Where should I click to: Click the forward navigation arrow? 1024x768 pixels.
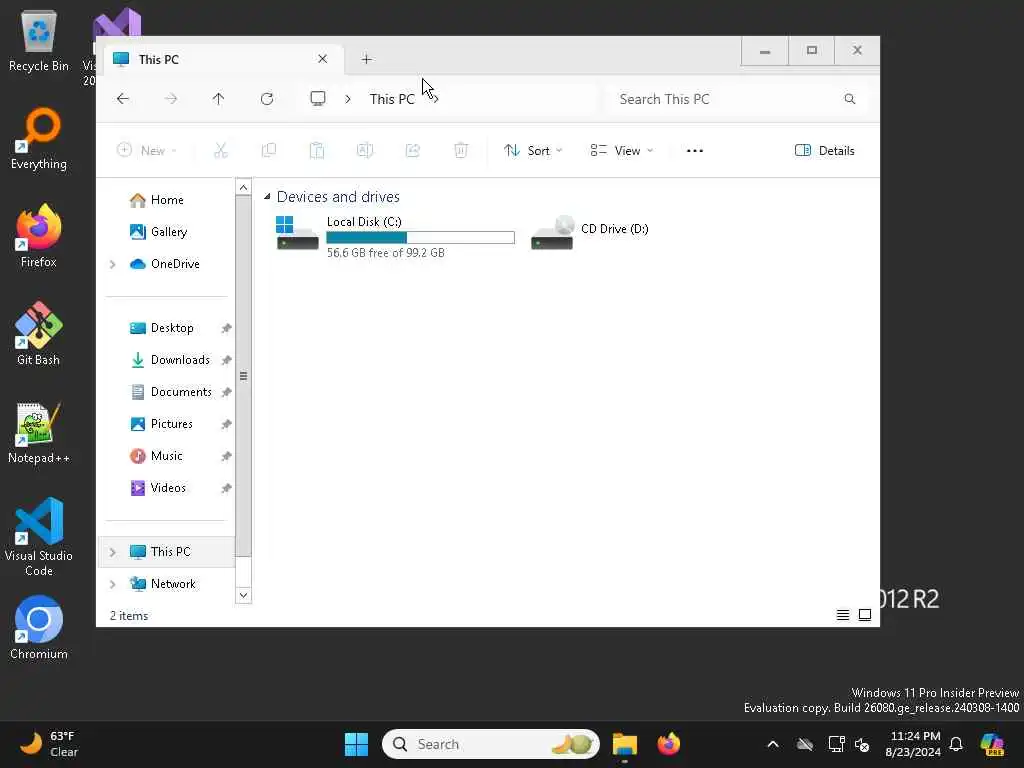170,99
